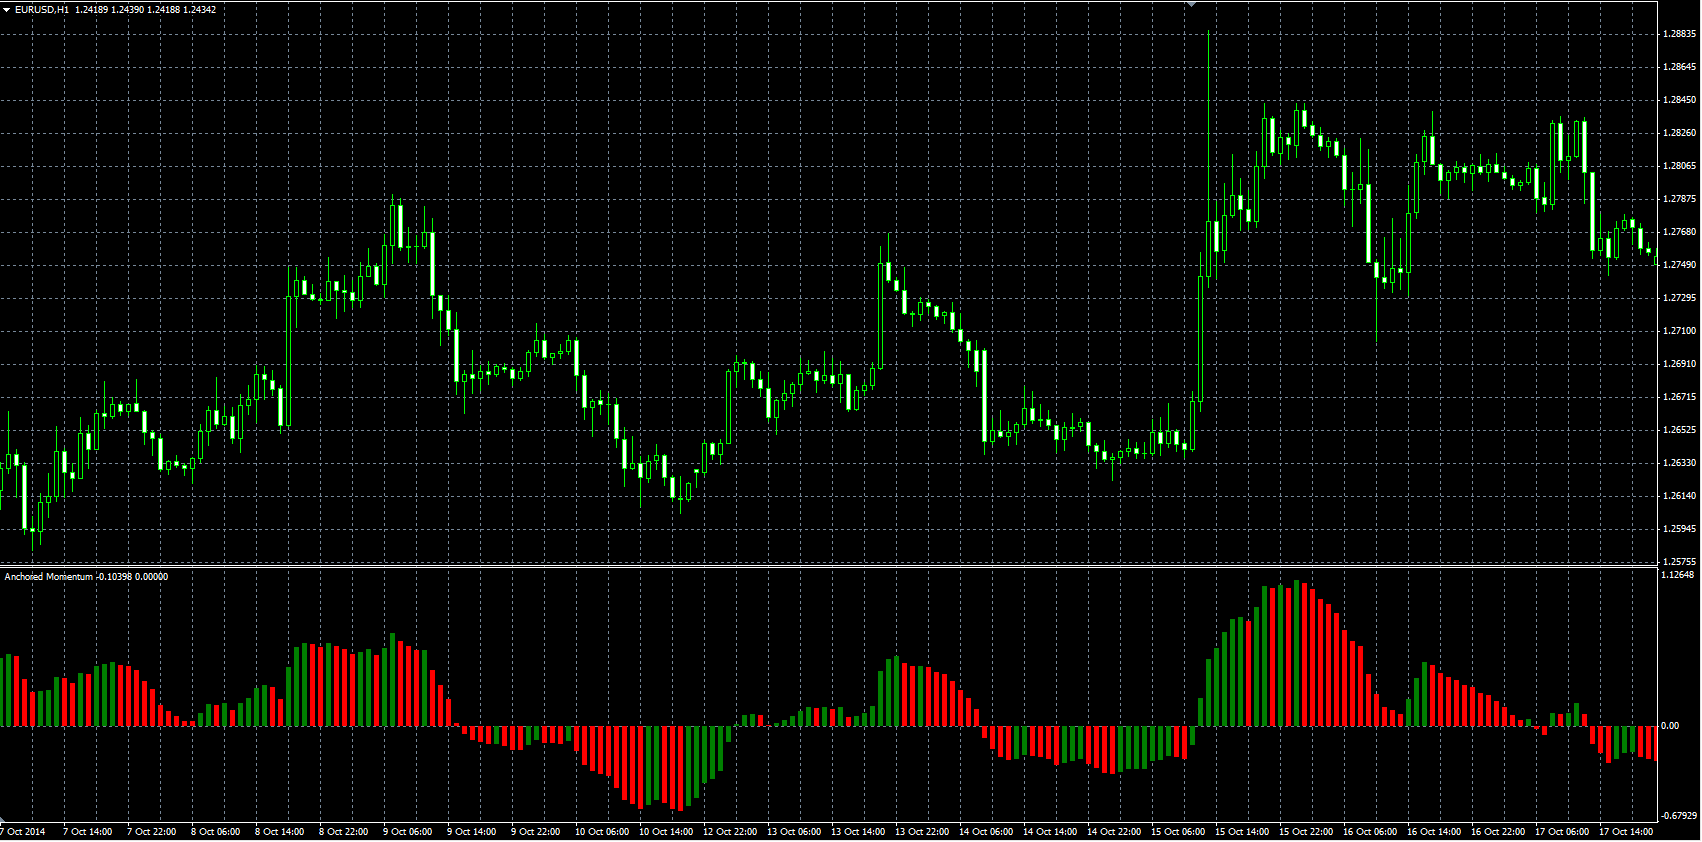Click the 9 Oct 06:00 time label
Viewport: 1702px width, 842px height.
pyautogui.click(x=408, y=832)
